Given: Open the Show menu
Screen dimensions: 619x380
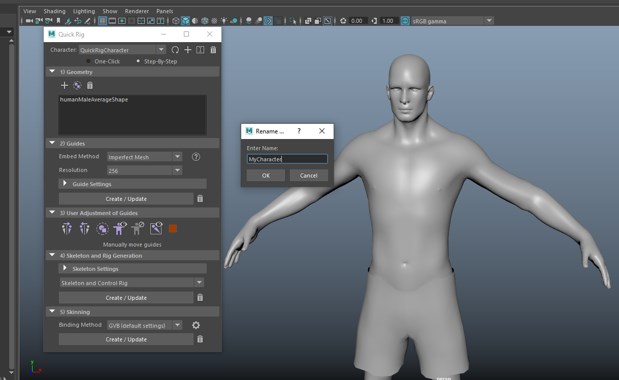Looking at the screenshot, I should tap(110, 11).
